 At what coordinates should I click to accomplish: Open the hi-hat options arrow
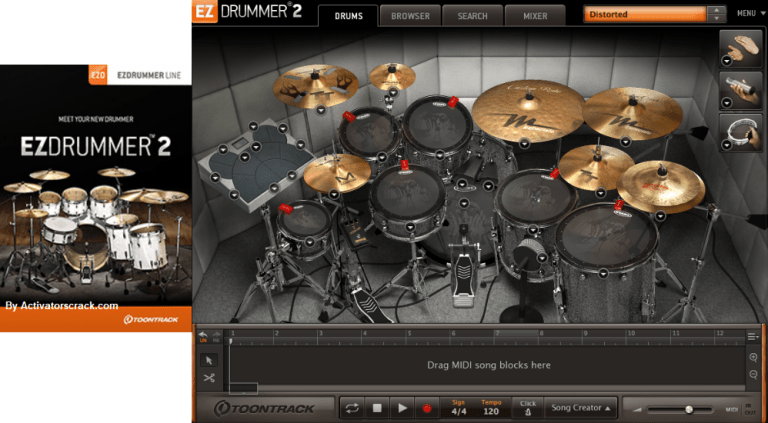[334, 194]
